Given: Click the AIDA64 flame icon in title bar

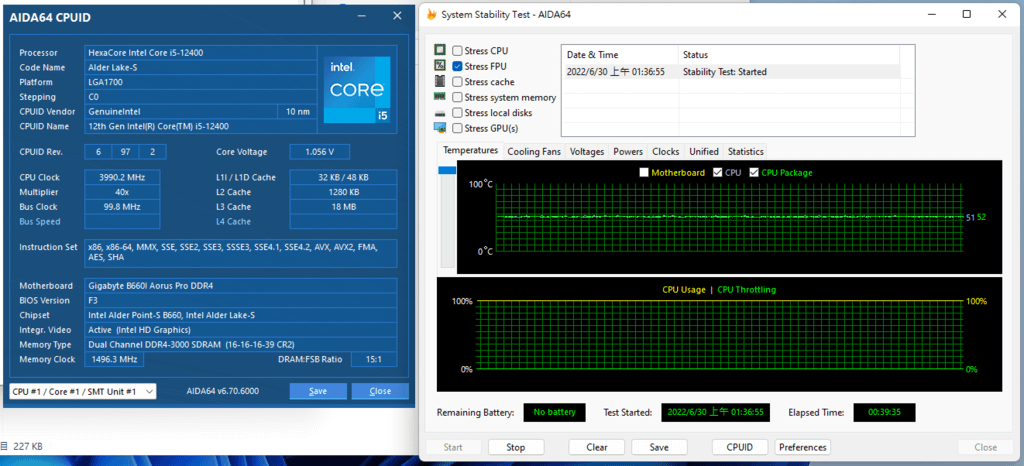Looking at the screenshot, I should [431, 14].
